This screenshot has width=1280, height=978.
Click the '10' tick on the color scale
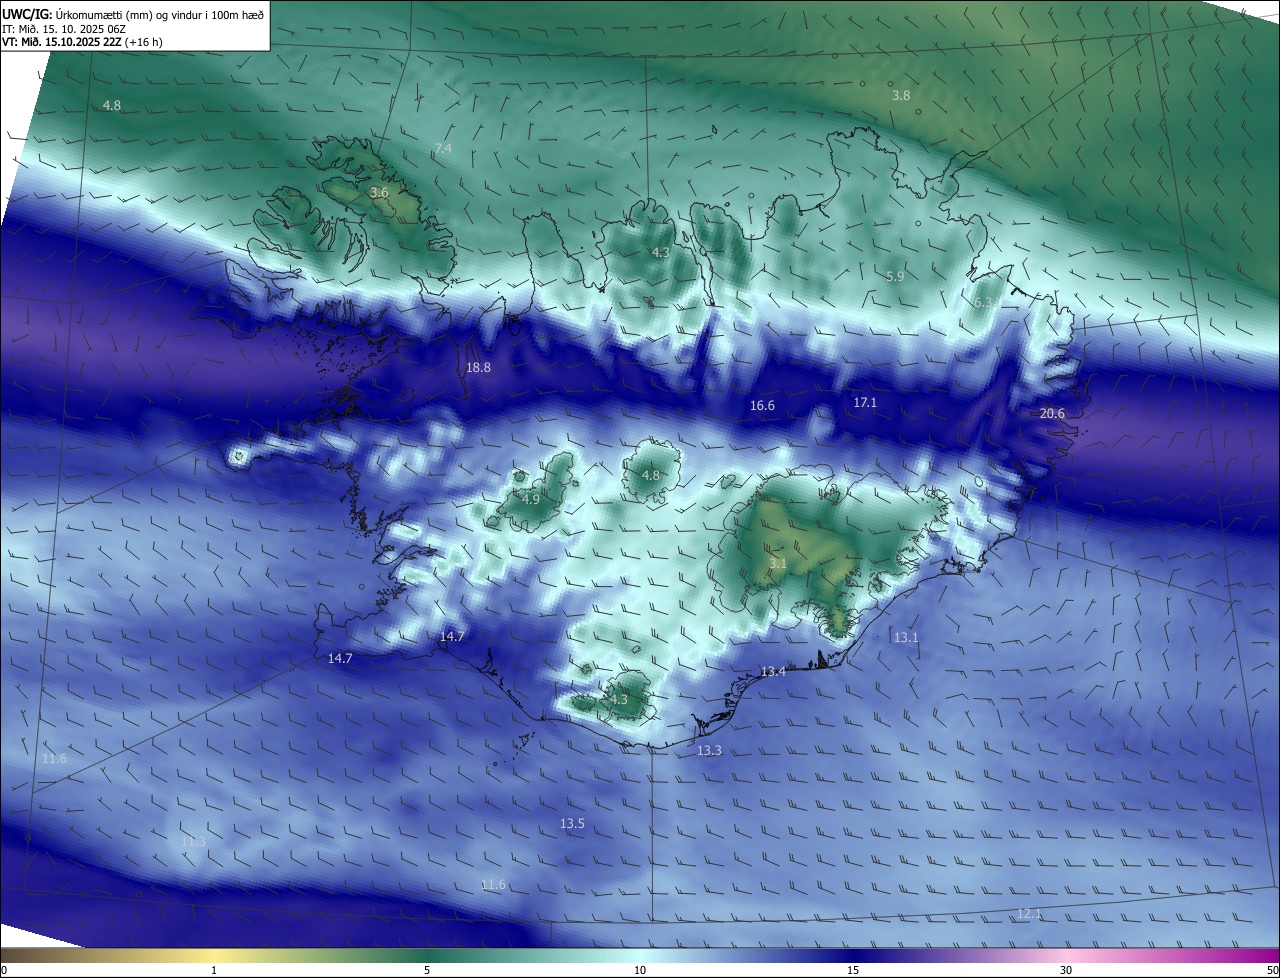point(640,970)
